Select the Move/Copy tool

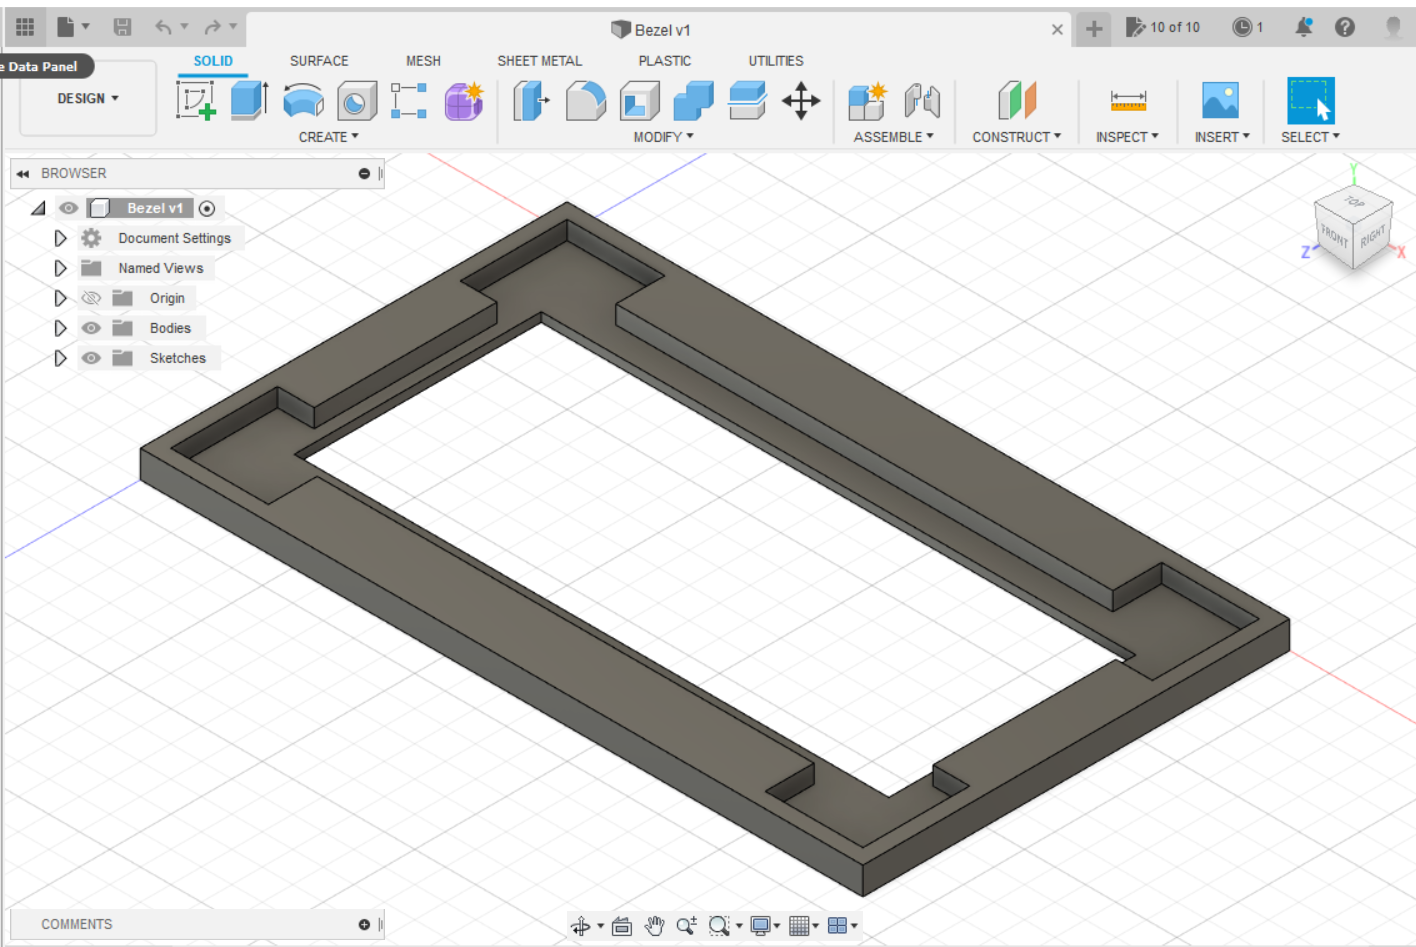[x=801, y=101]
